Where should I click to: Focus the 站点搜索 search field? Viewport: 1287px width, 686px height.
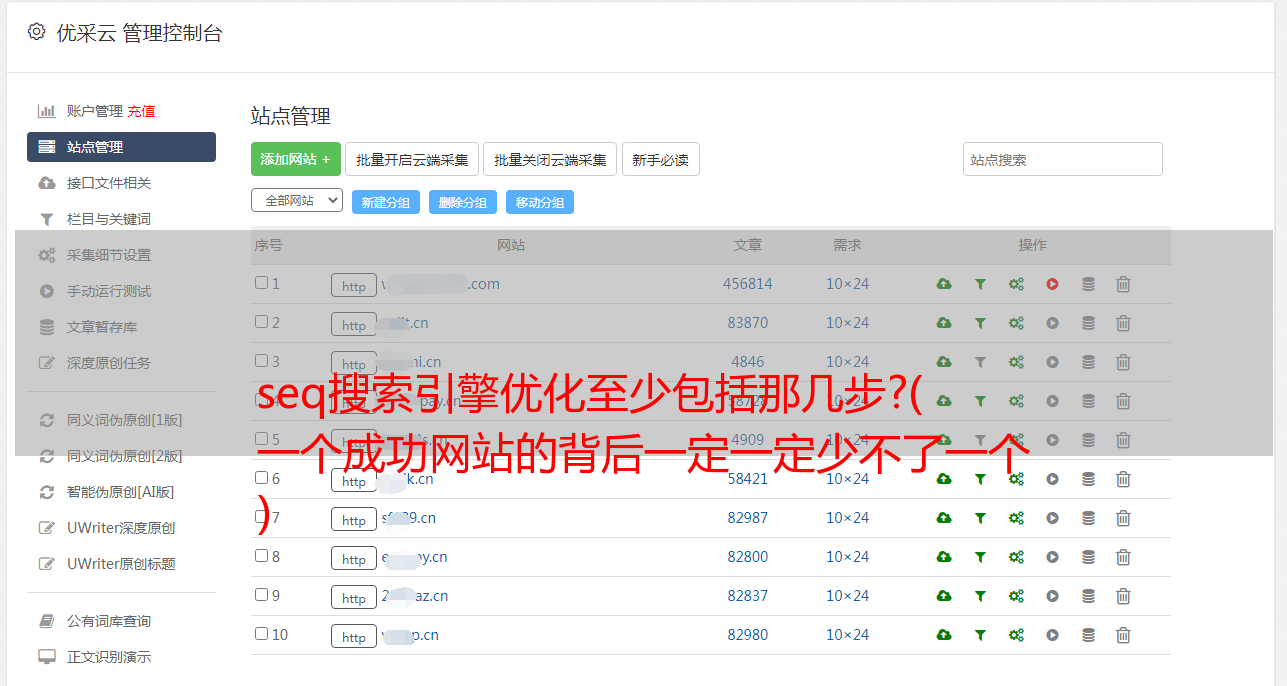coord(1063,159)
